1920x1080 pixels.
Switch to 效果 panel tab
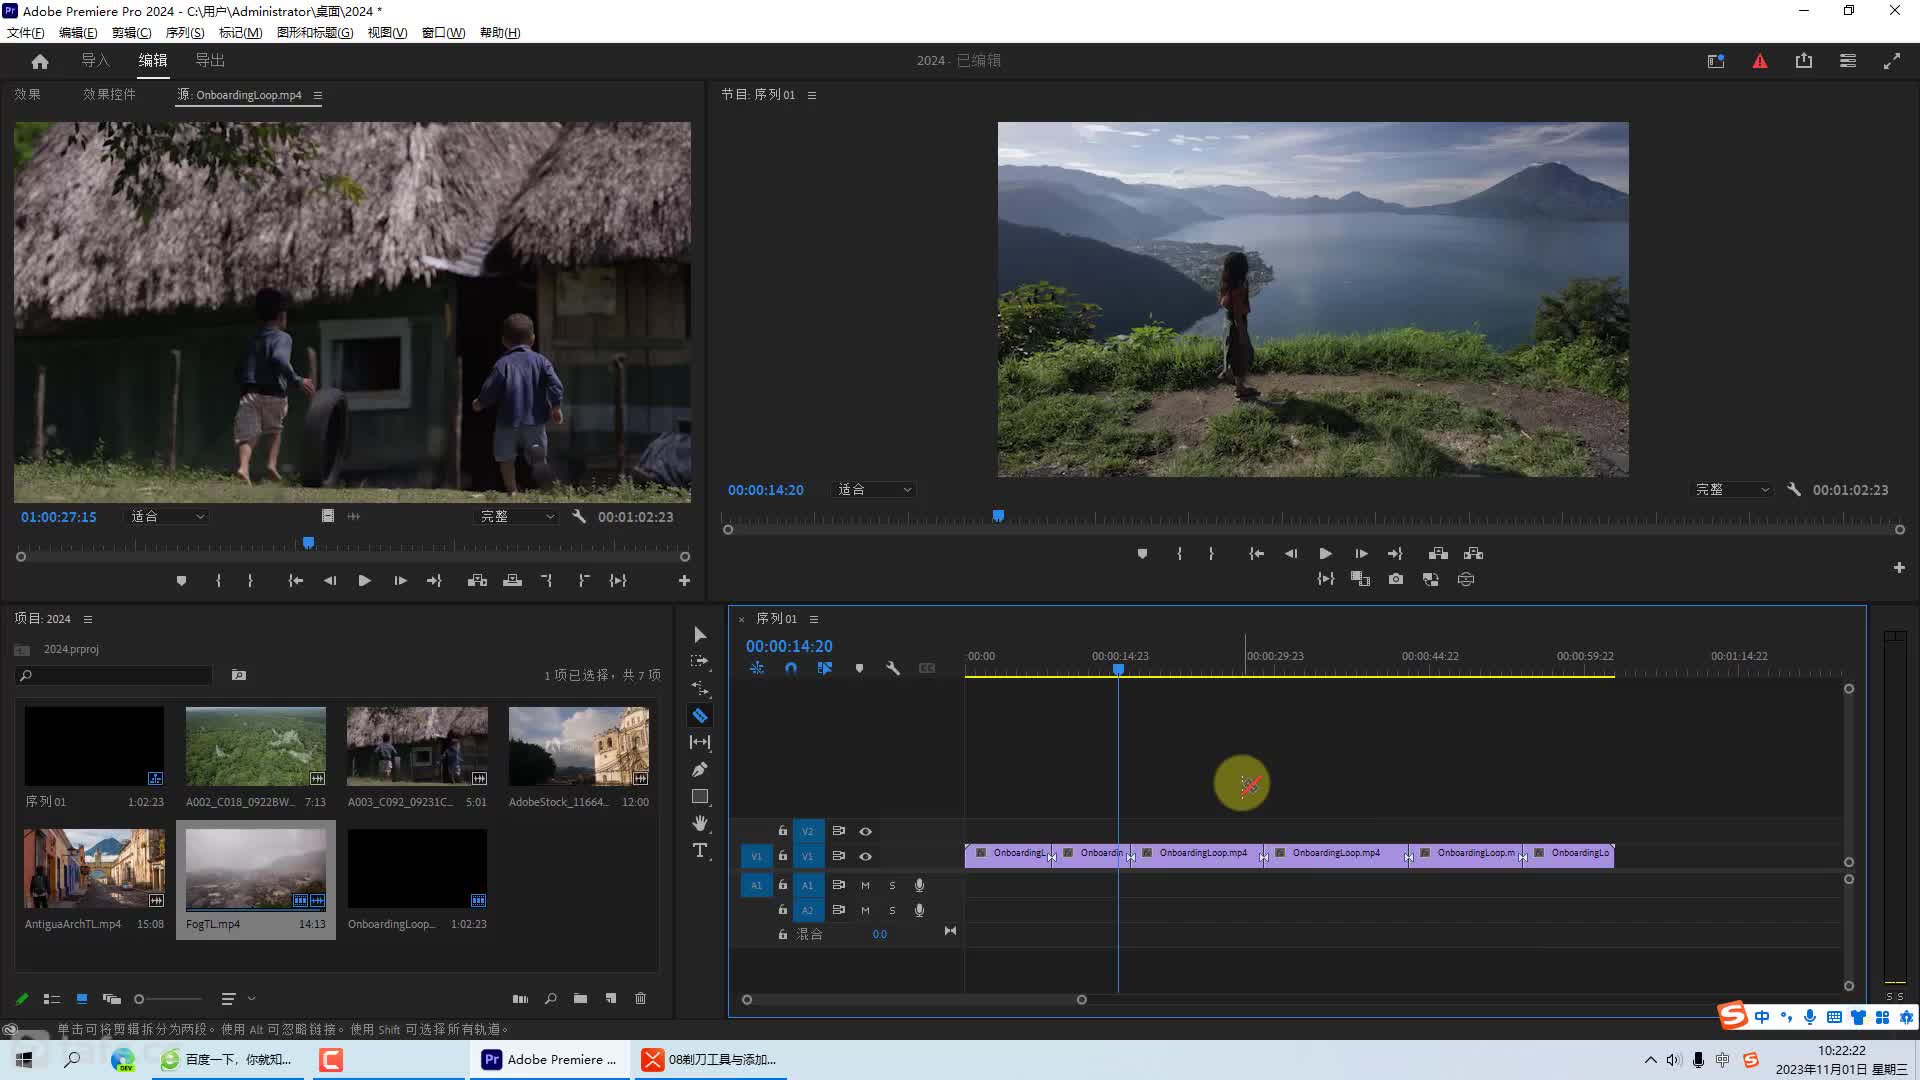pyautogui.click(x=27, y=94)
